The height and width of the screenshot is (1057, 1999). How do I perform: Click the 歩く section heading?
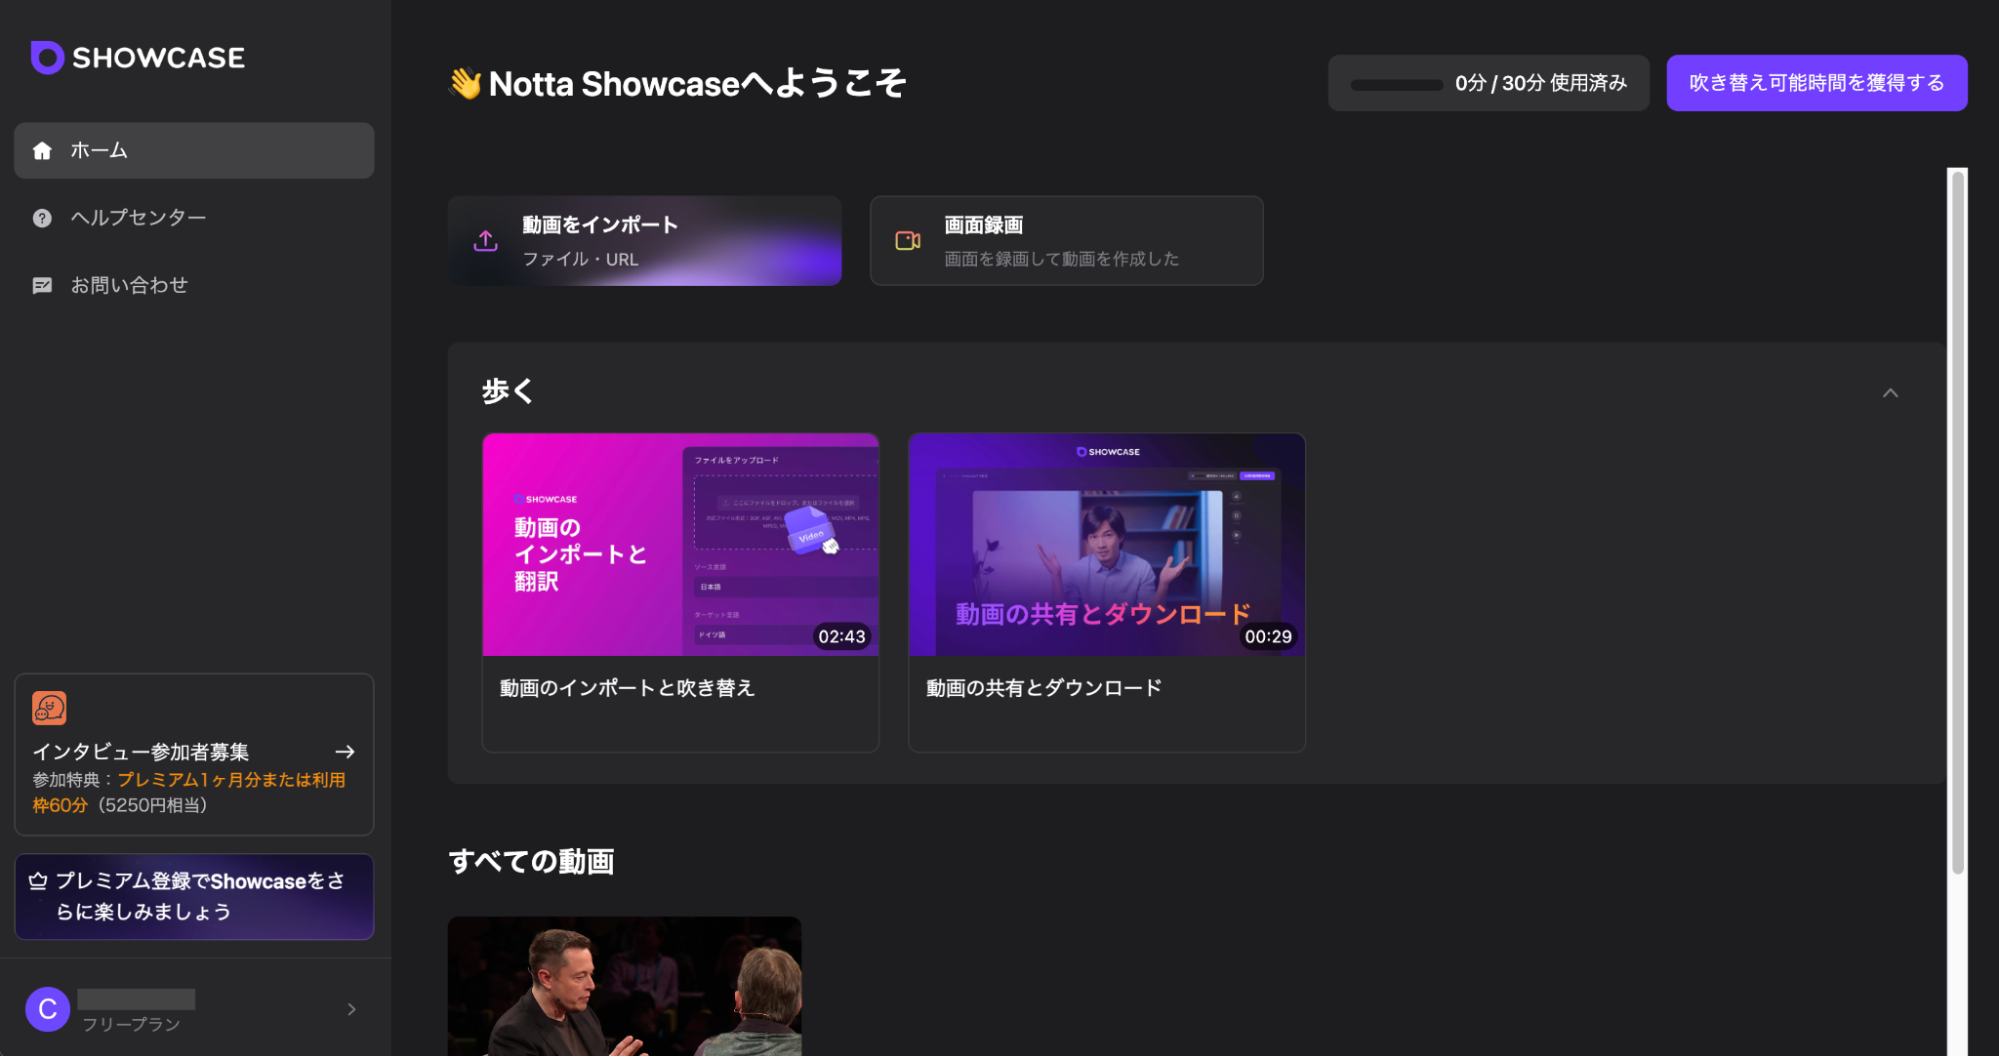pos(508,391)
